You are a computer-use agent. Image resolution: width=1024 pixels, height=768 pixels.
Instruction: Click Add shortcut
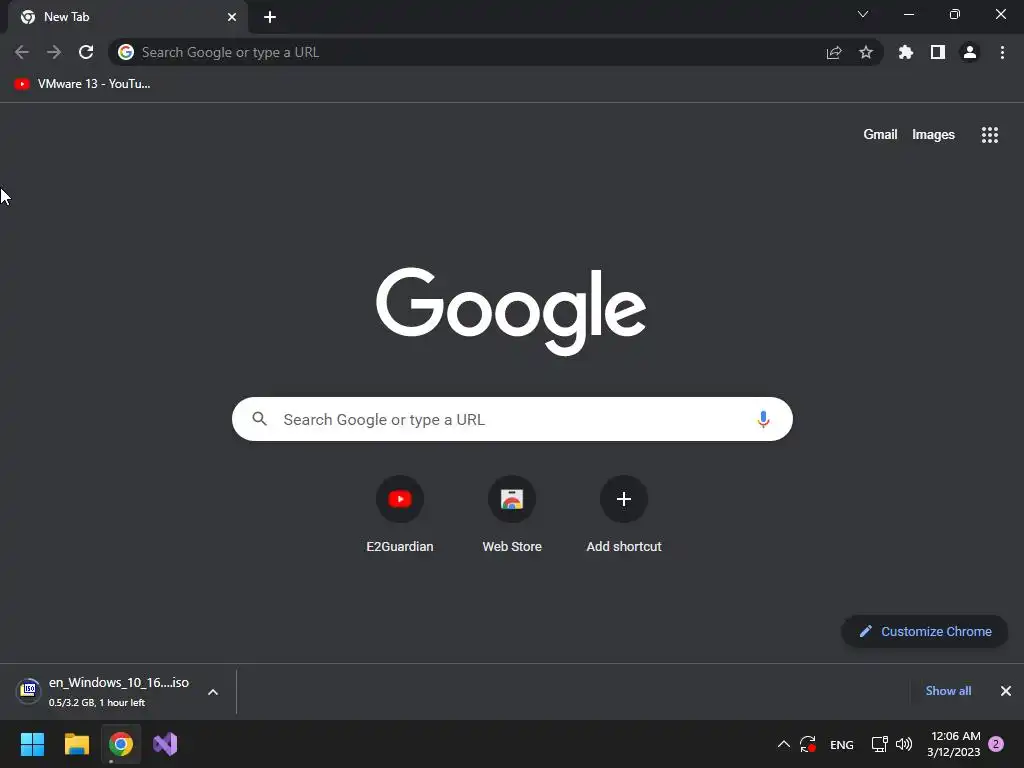(624, 515)
